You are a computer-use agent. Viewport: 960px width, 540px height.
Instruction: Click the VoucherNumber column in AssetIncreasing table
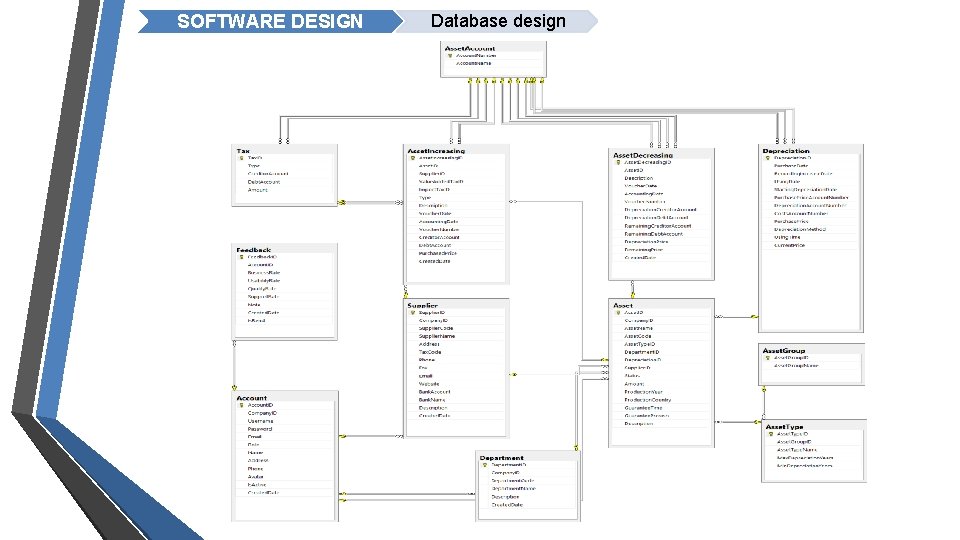click(439, 230)
